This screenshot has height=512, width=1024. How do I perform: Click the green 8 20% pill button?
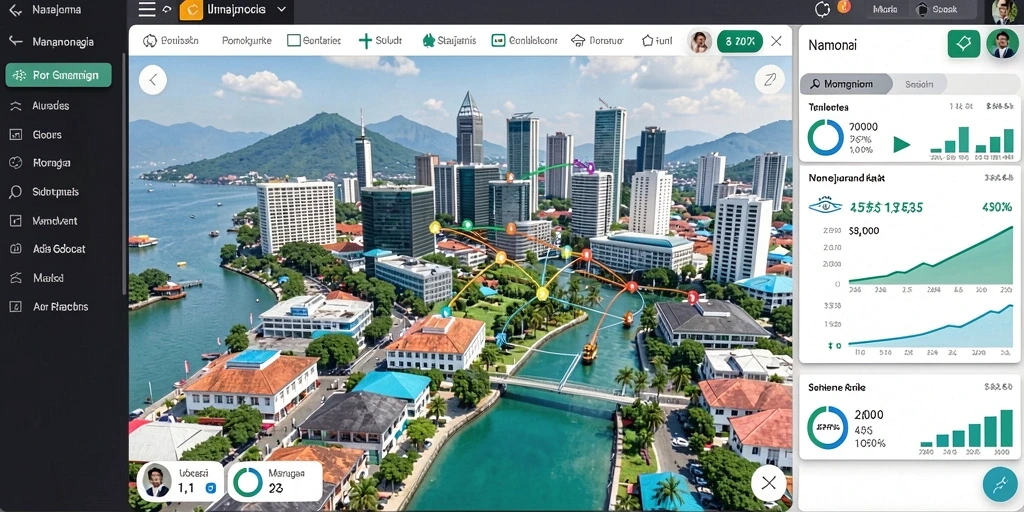tap(739, 42)
